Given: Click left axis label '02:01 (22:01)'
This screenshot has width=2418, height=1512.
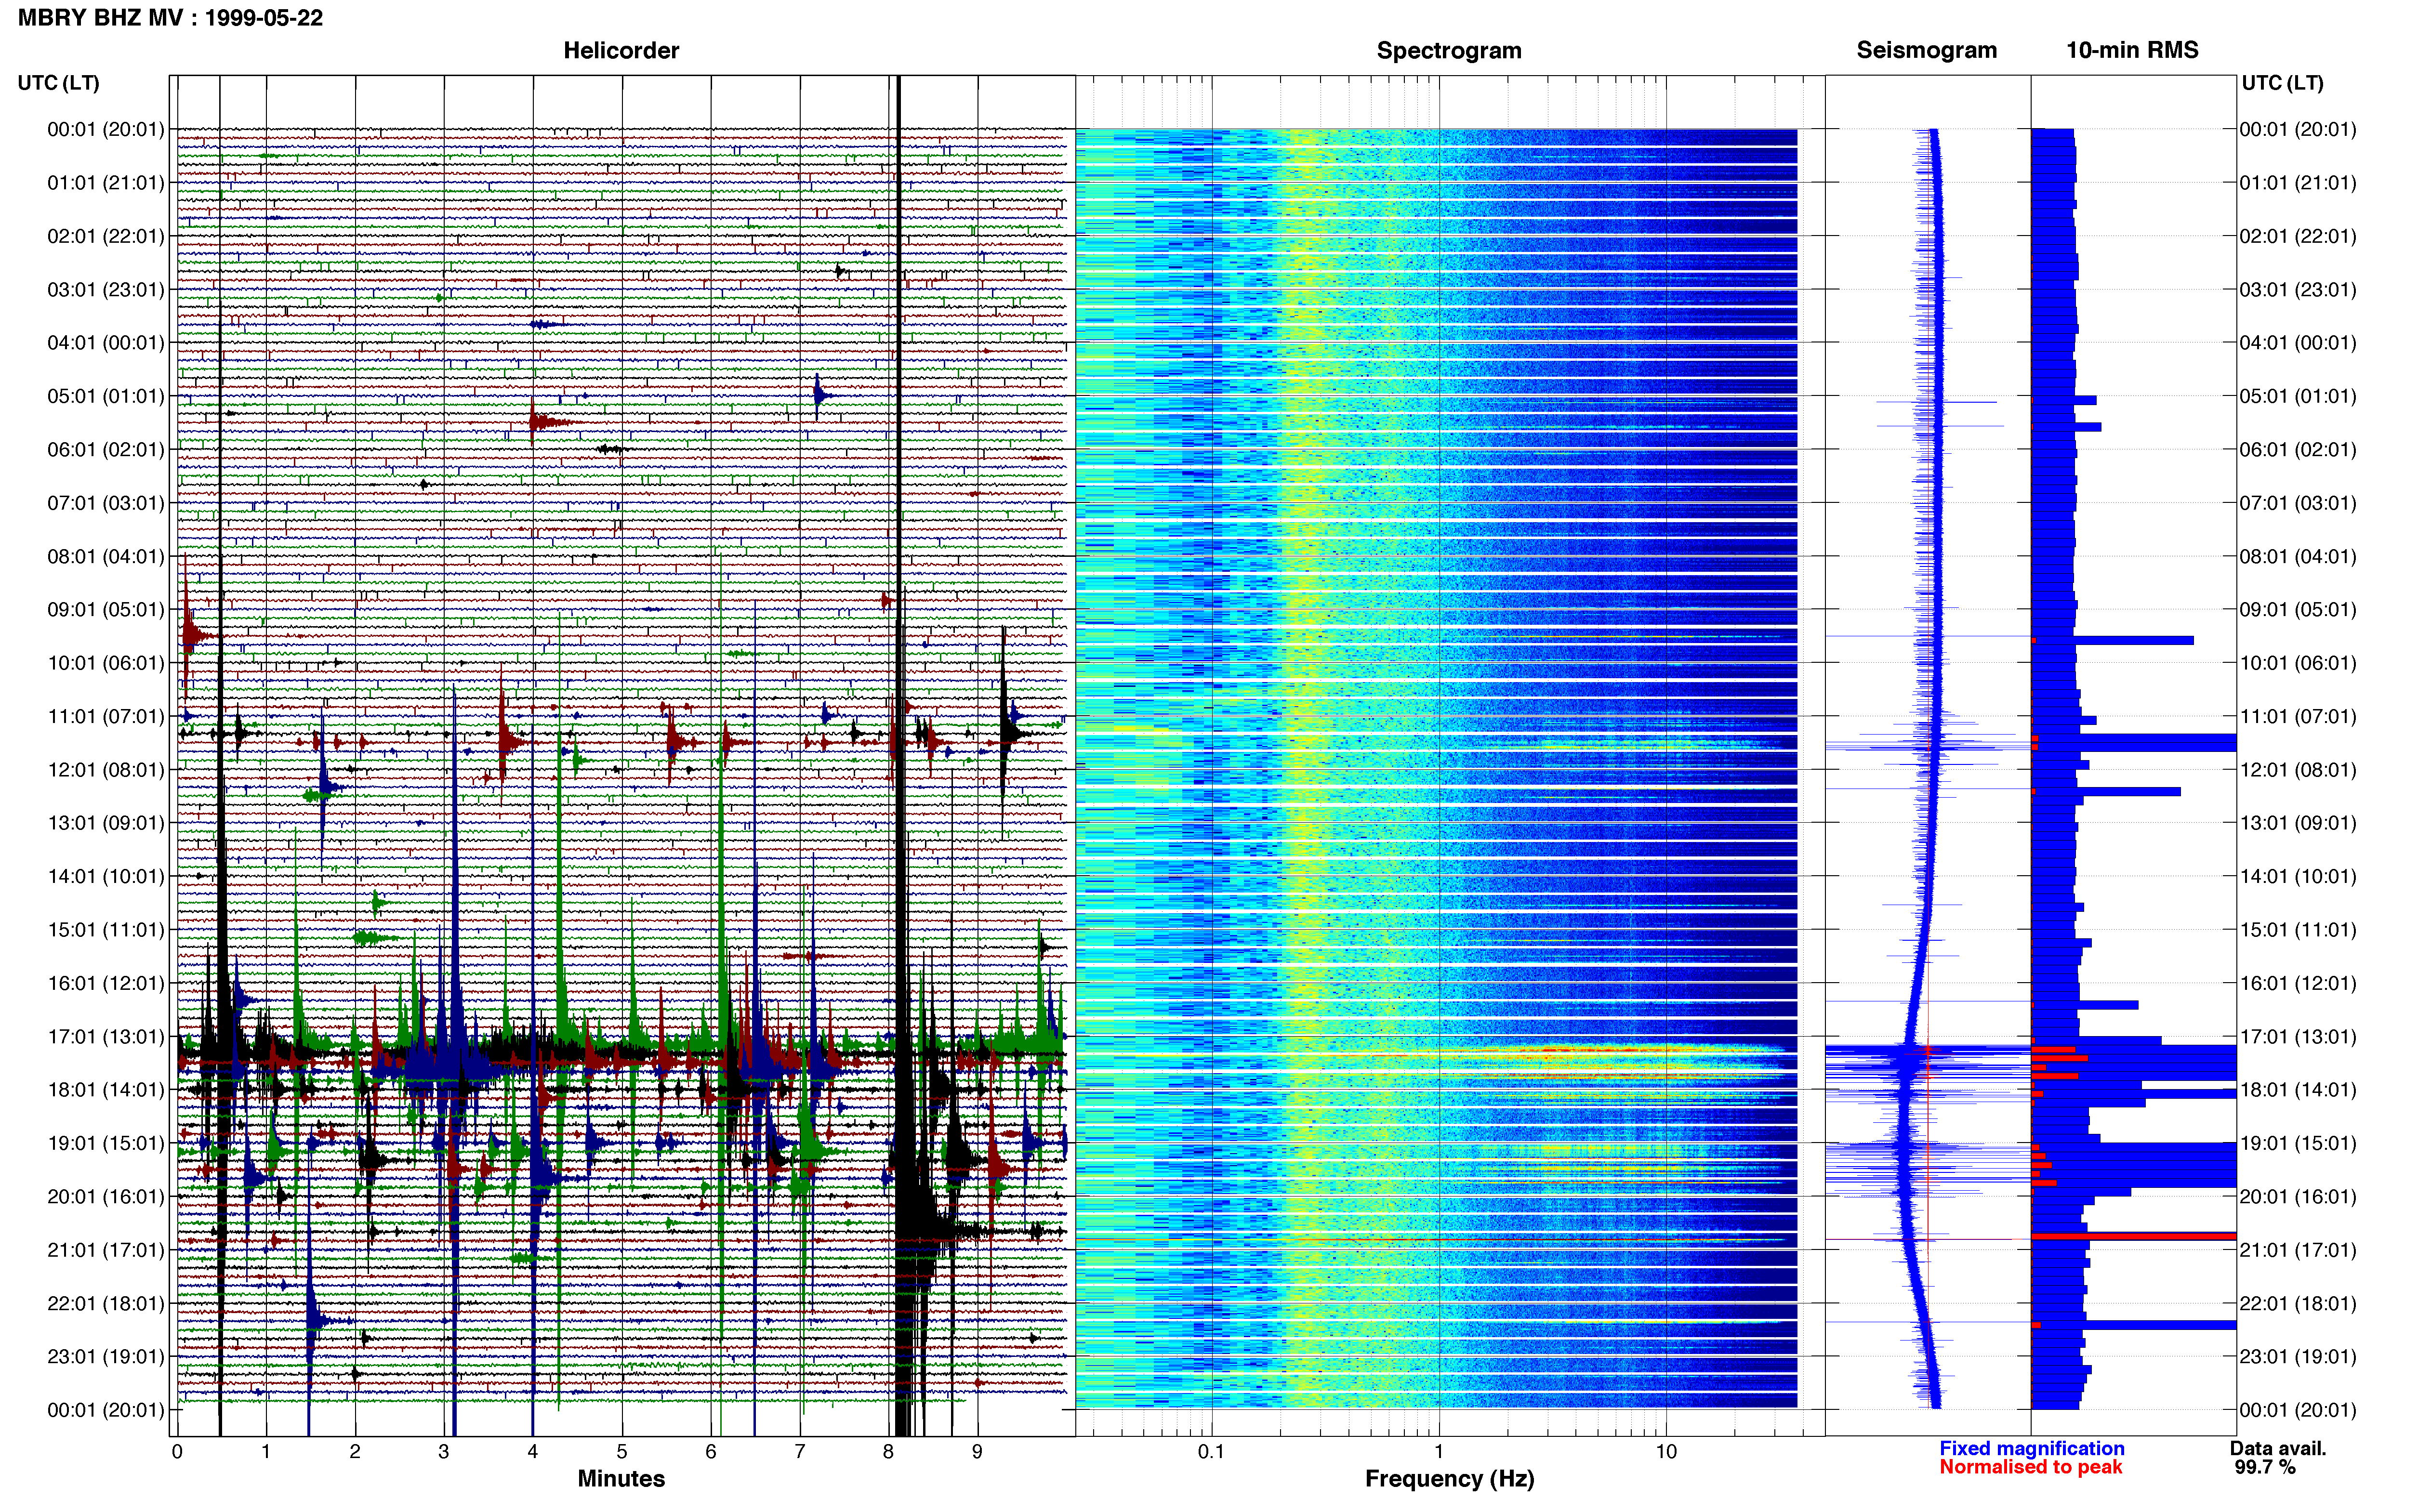Looking at the screenshot, I should click(x=106, y=236).
